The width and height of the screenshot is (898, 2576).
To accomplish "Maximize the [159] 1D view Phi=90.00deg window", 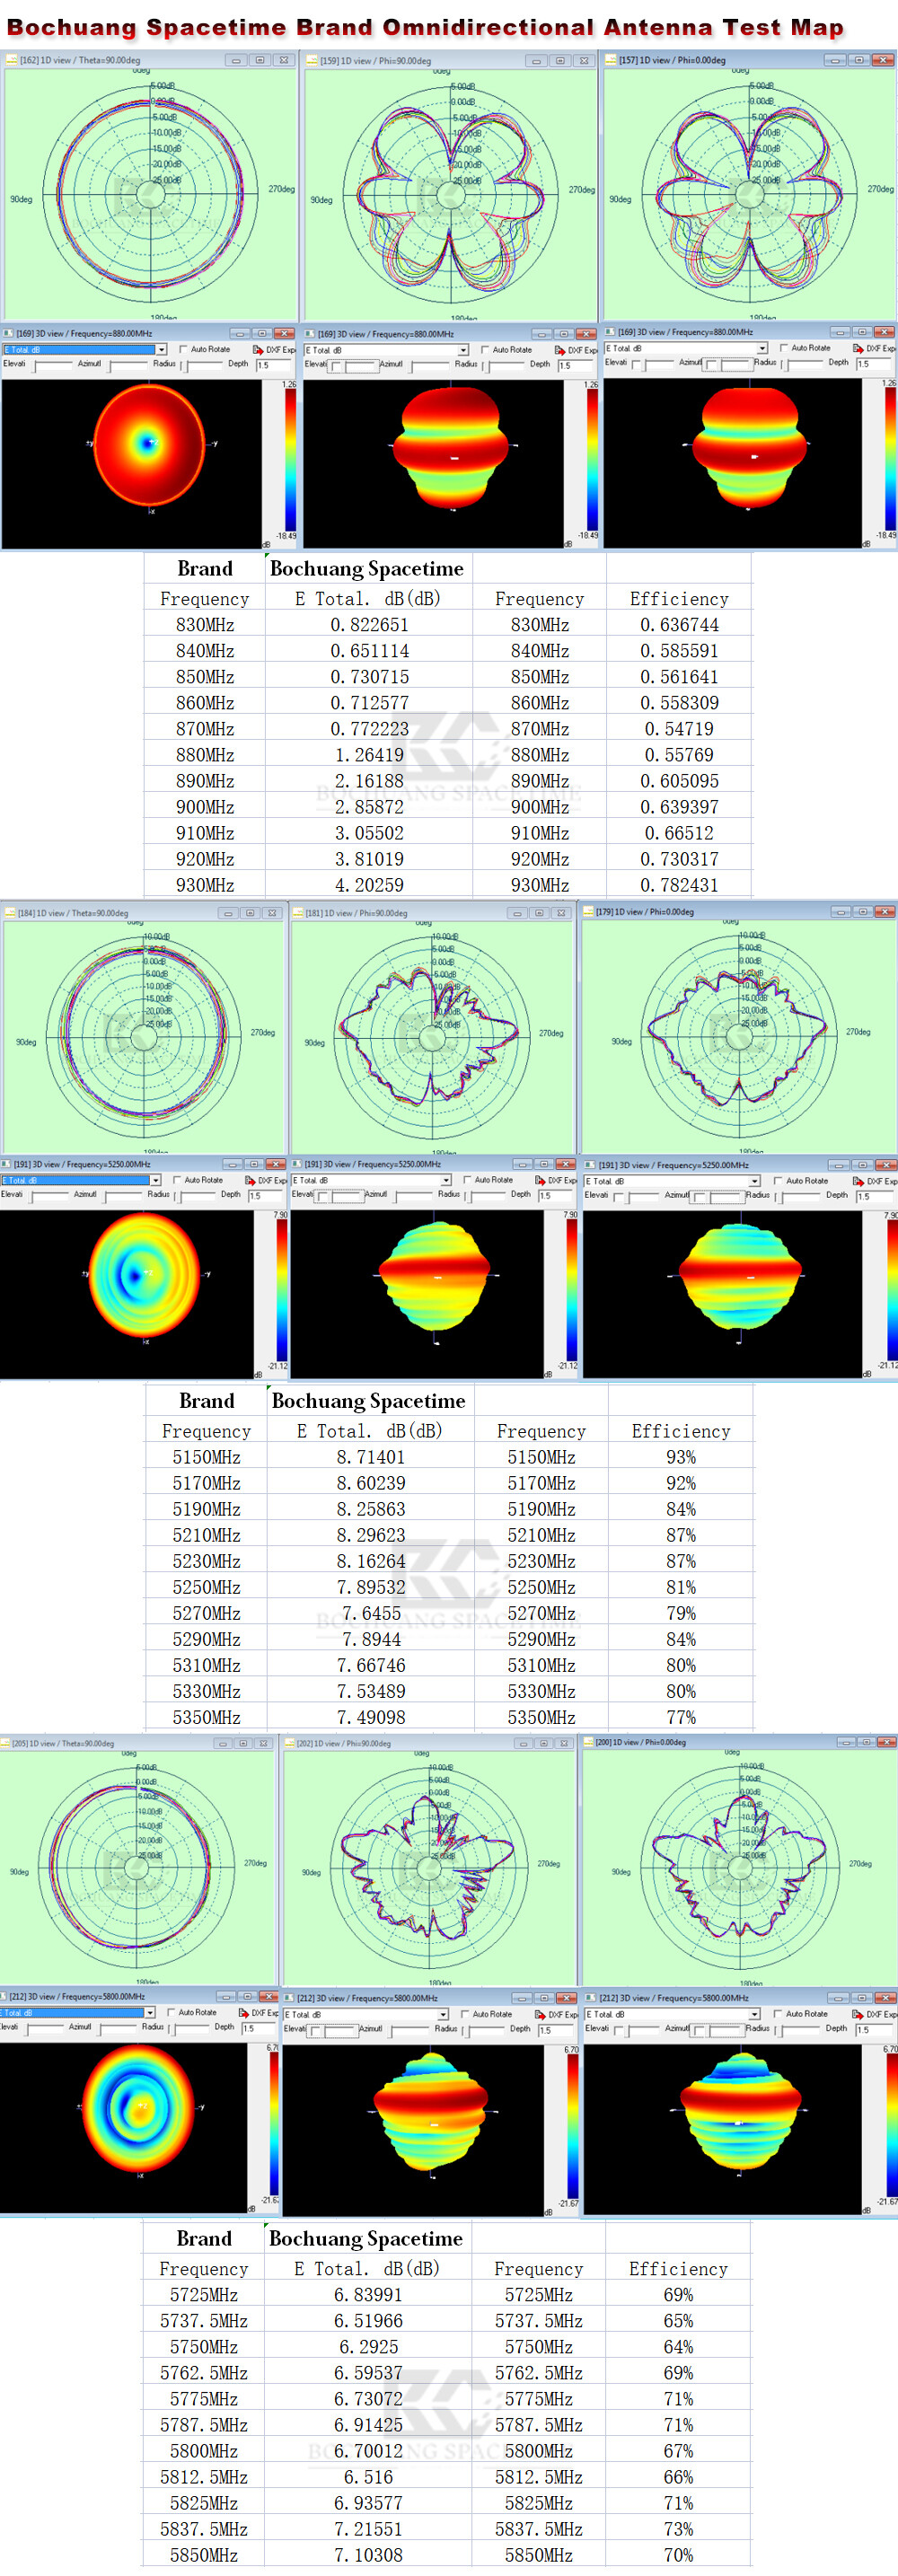I will (560, 60).
